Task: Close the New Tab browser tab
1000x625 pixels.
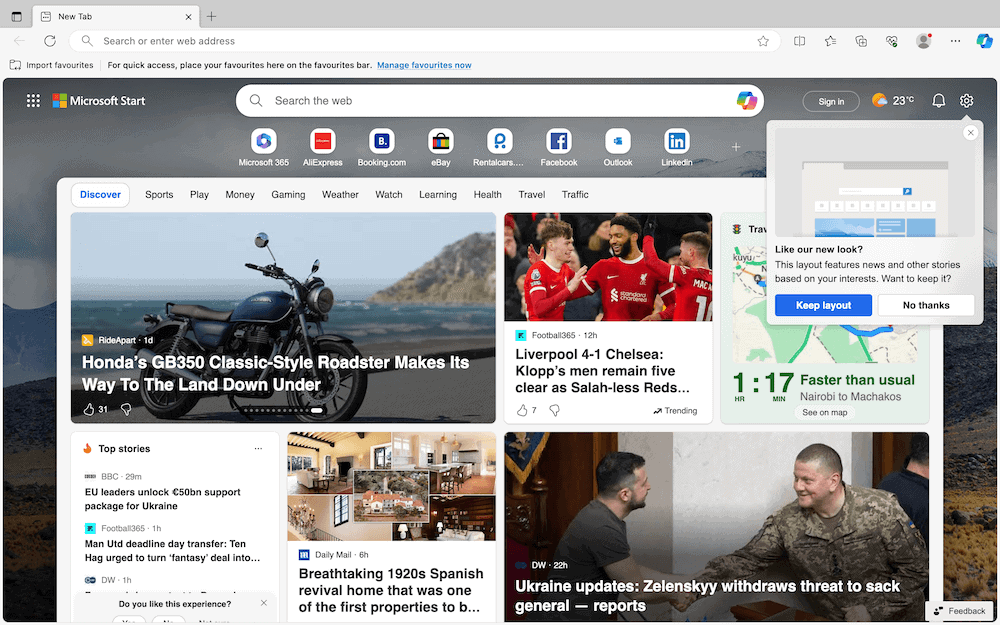Action: [x=188, y=17]
